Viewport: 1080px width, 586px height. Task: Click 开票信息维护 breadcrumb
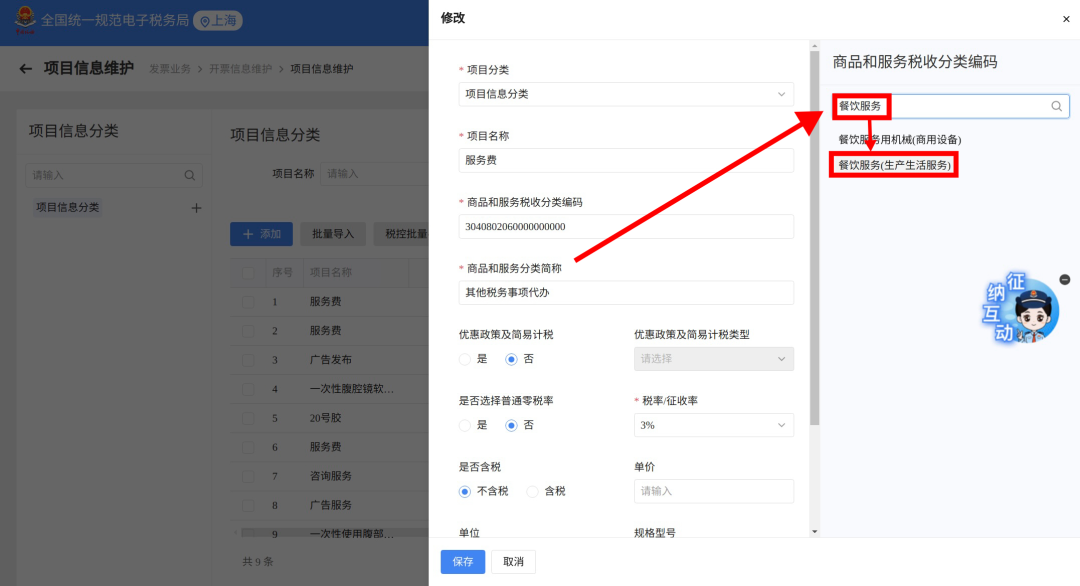point(240,69)
